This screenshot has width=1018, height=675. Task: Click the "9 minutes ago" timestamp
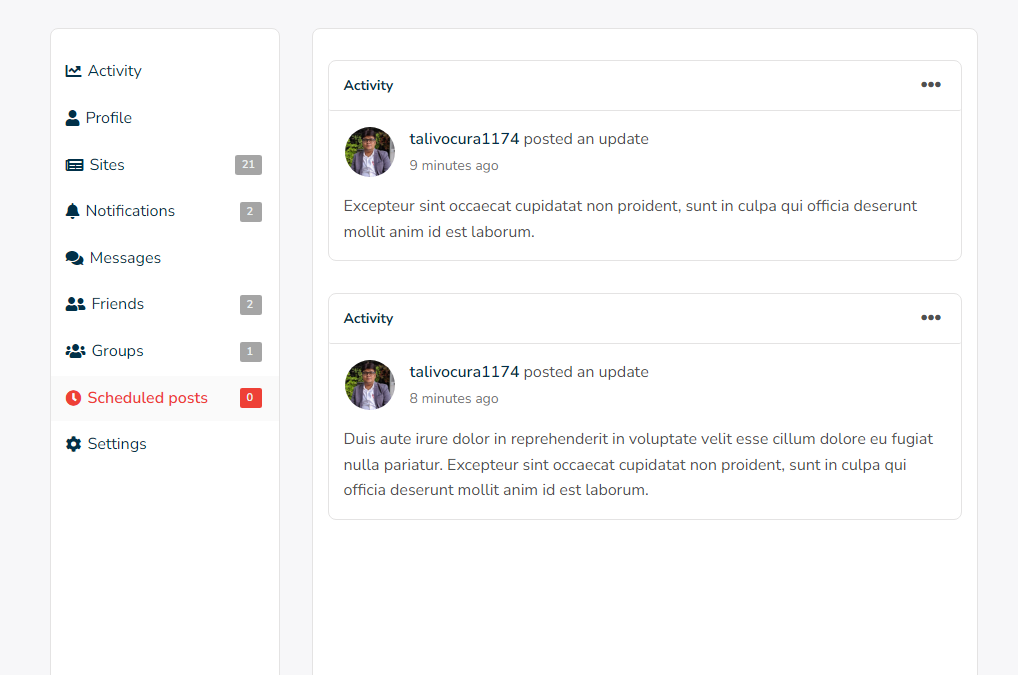click(453, 166)
